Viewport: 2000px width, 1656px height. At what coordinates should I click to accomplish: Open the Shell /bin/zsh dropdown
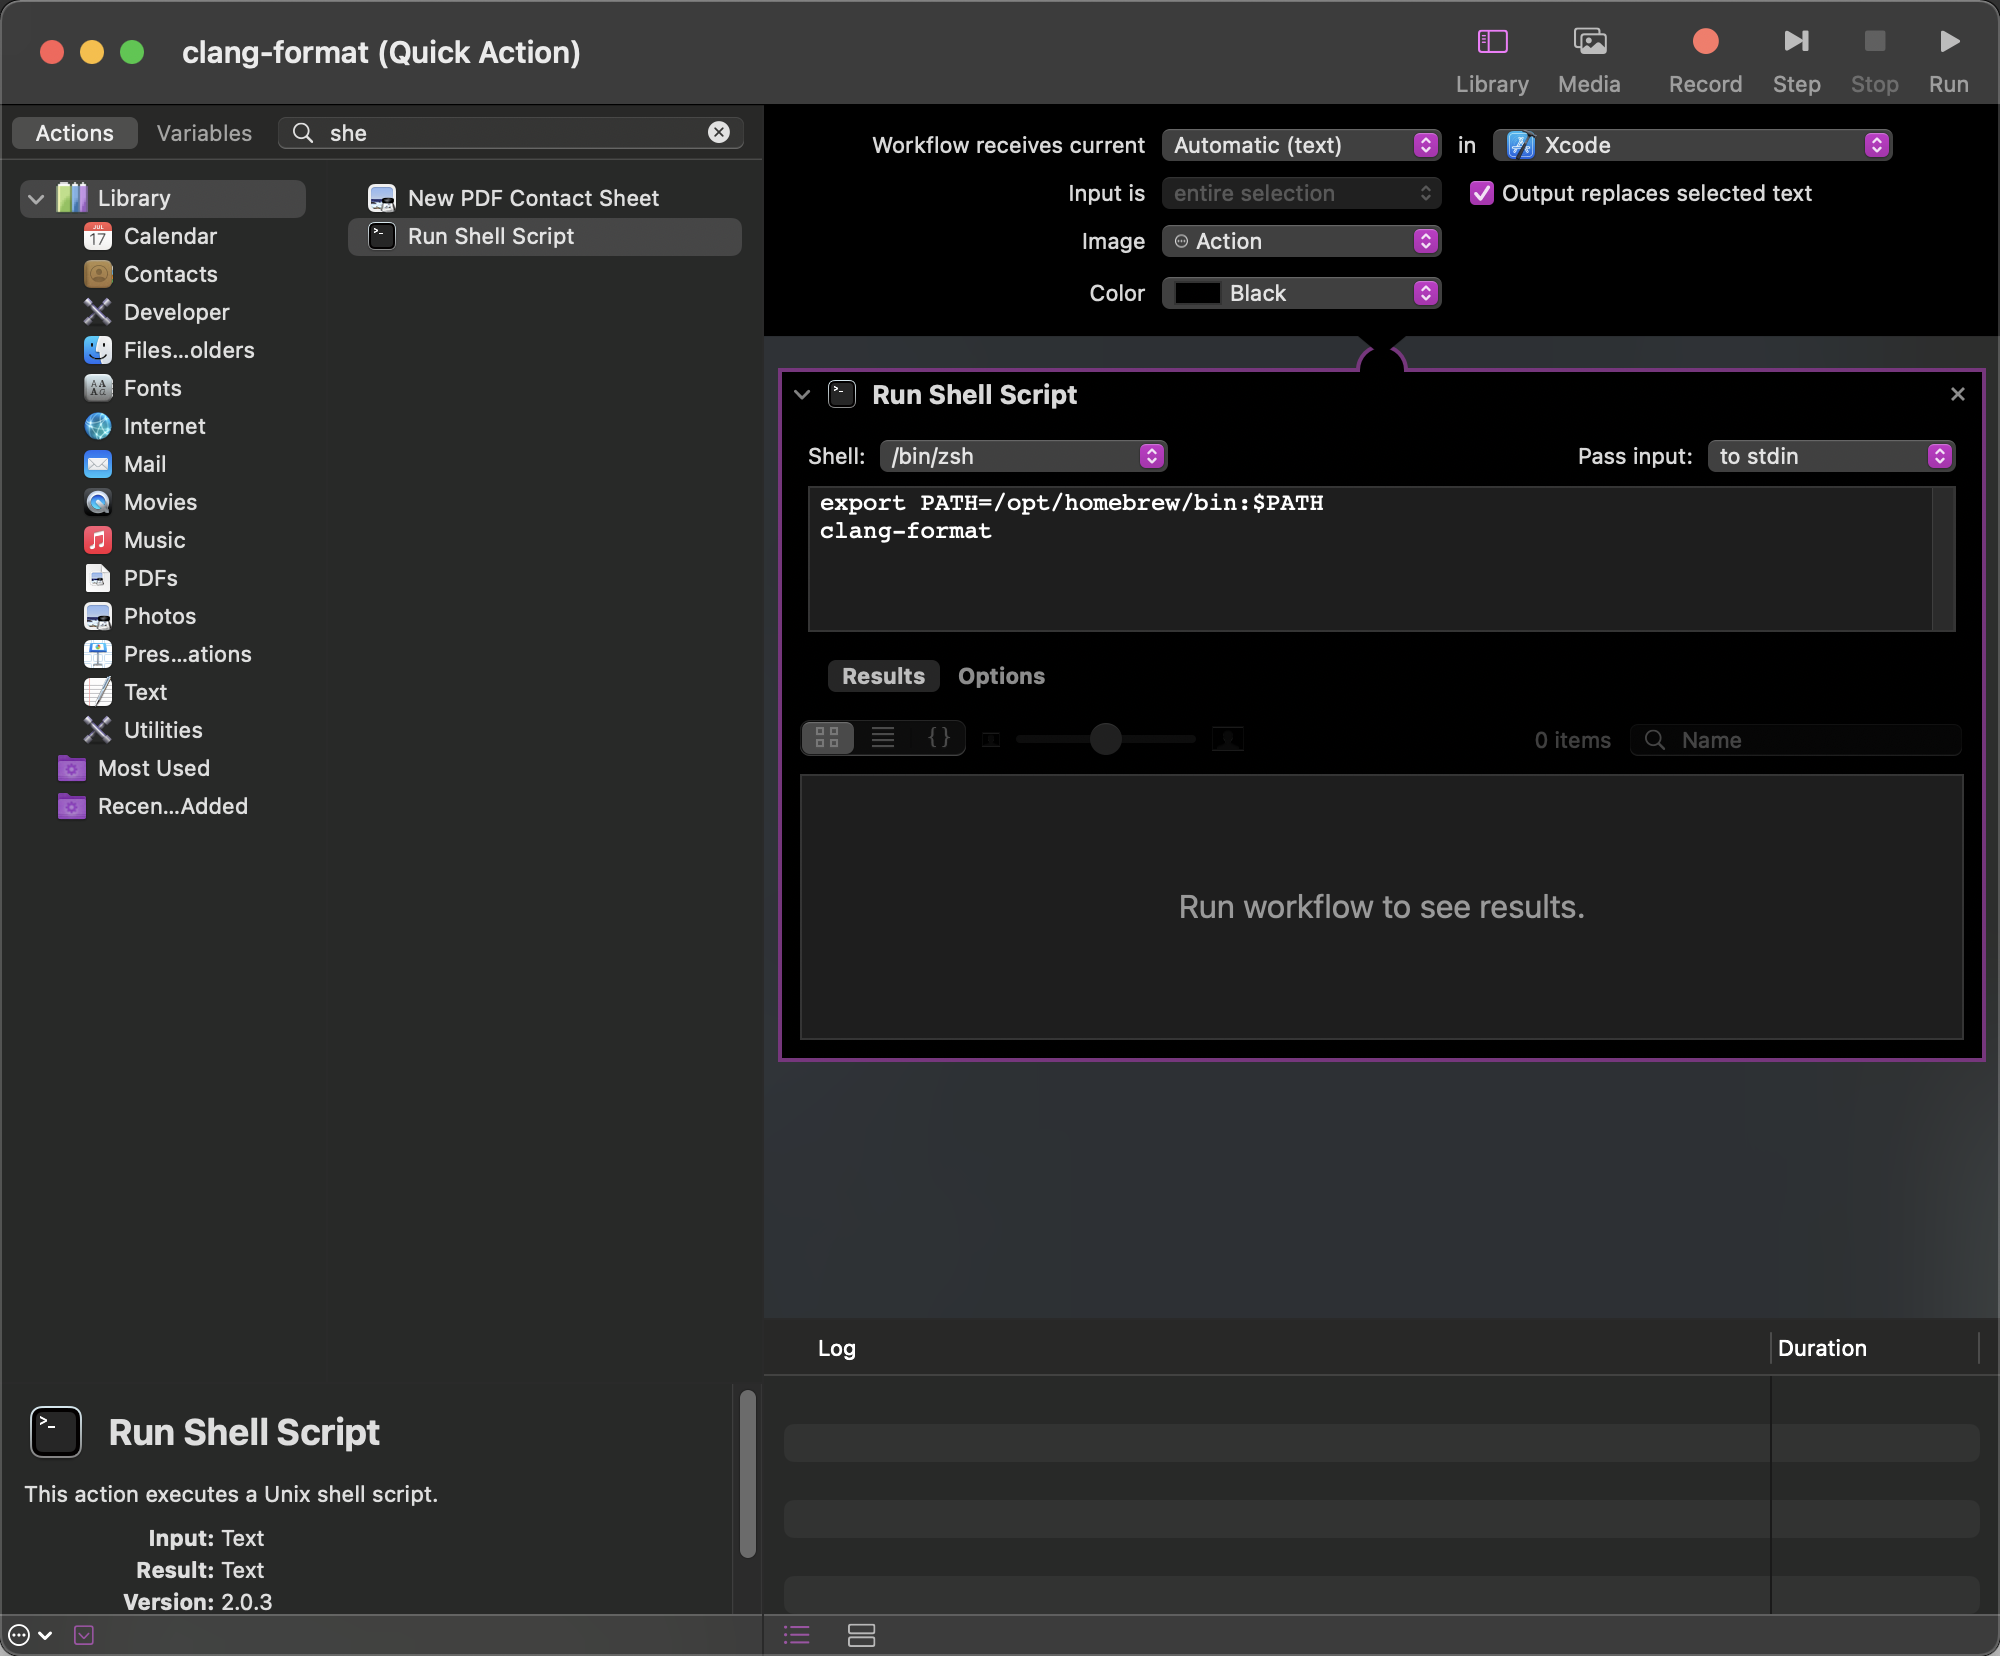pyautogui.click(x=1023, y=457)
